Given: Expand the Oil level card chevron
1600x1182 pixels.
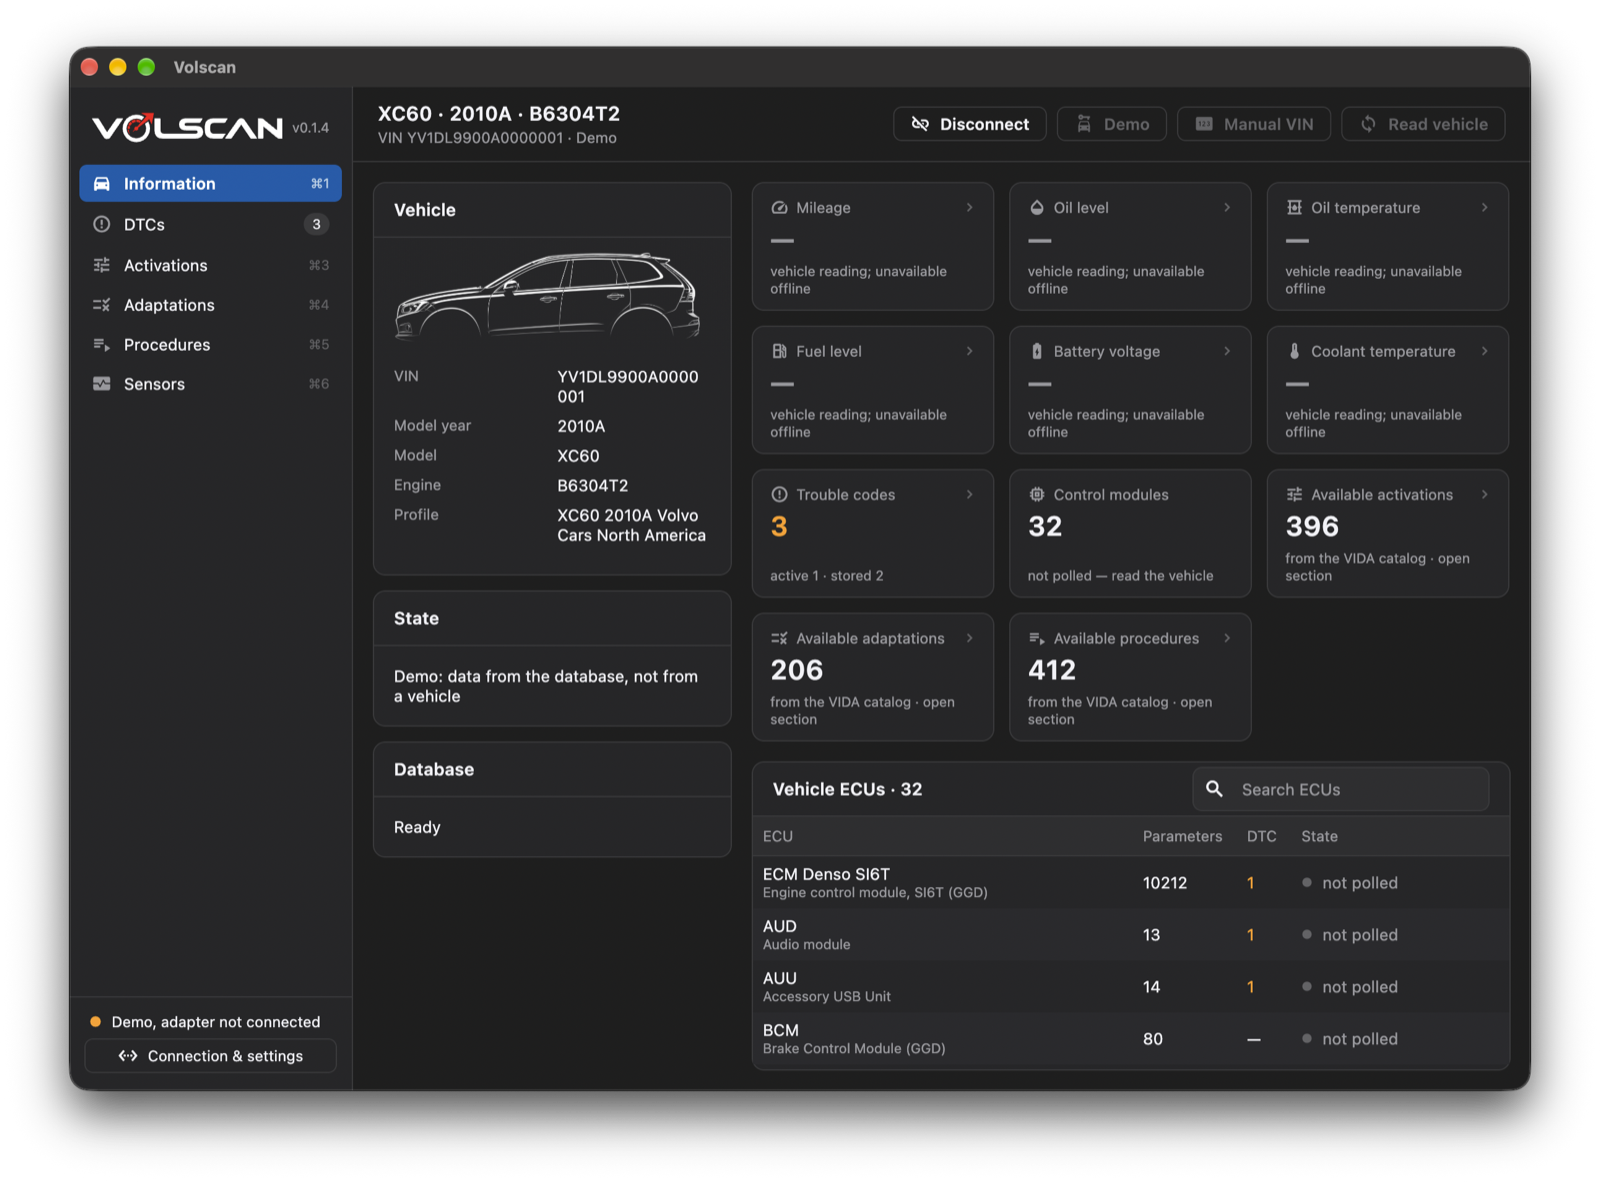Looking at the screenshot, I should click(1227, 208).
